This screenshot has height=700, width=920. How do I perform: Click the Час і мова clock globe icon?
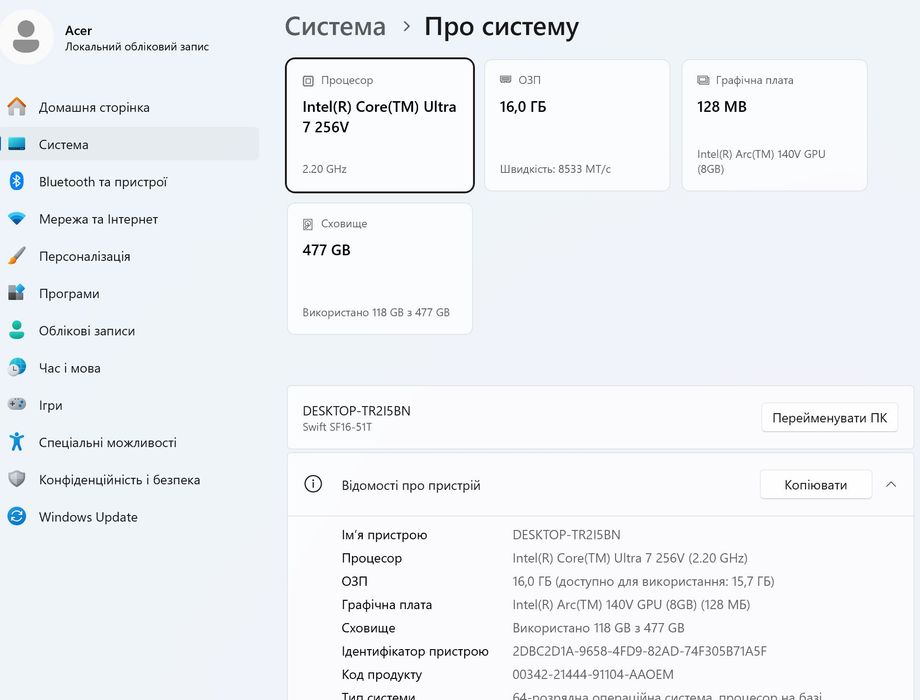pos(16,367)
